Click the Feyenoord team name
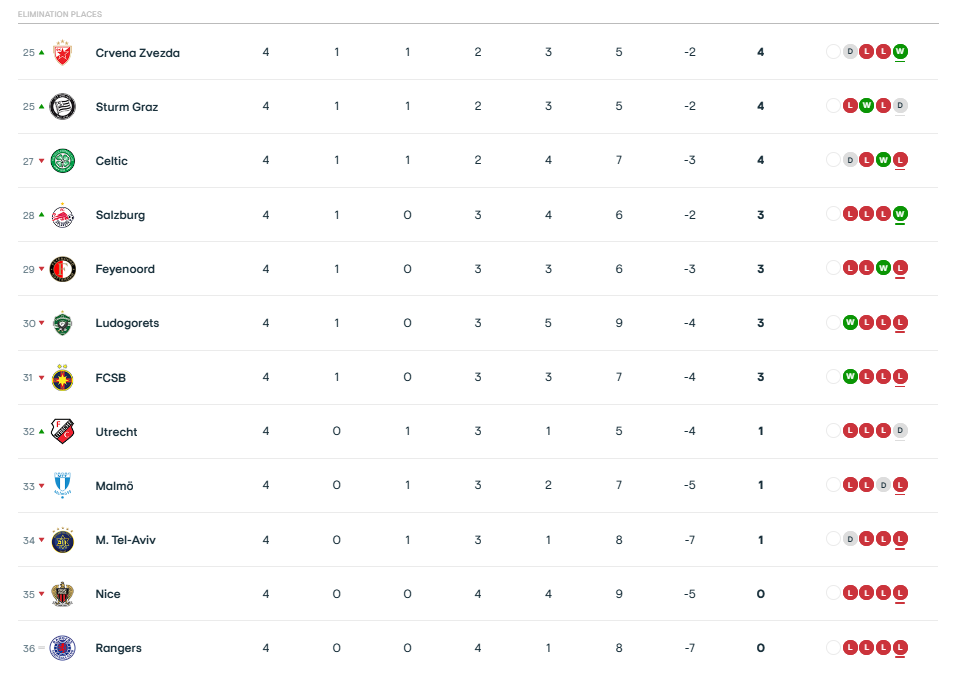 pyautogui.click(x=125, y=269)
